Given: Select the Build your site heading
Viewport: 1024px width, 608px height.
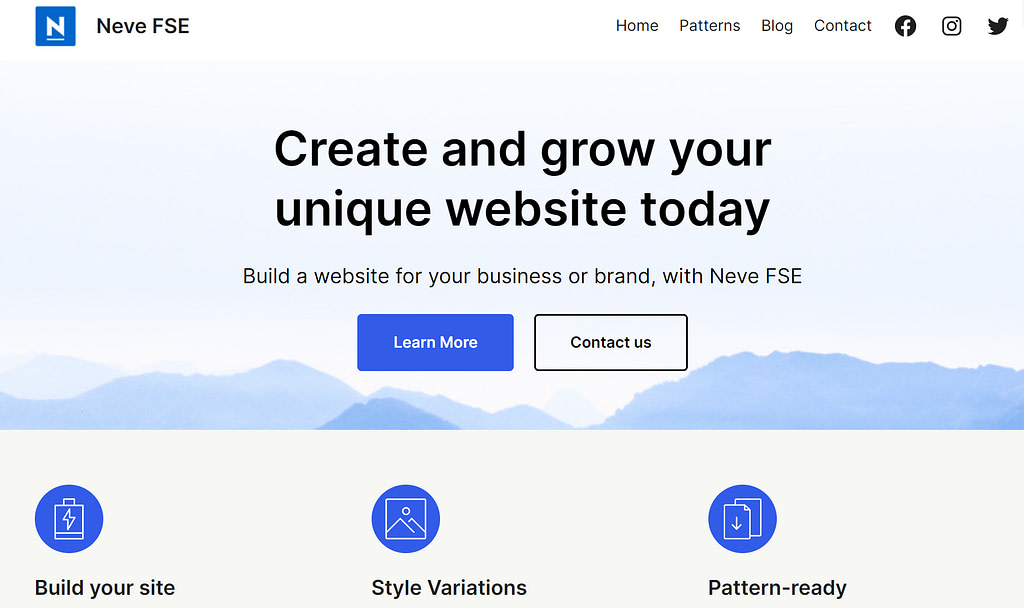Looking at the screenshot, I should tap(105, 588).
